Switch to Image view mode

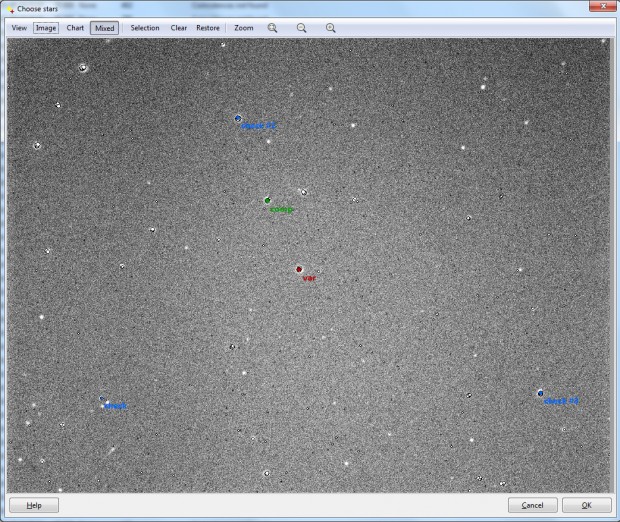[x=46, y=28]
